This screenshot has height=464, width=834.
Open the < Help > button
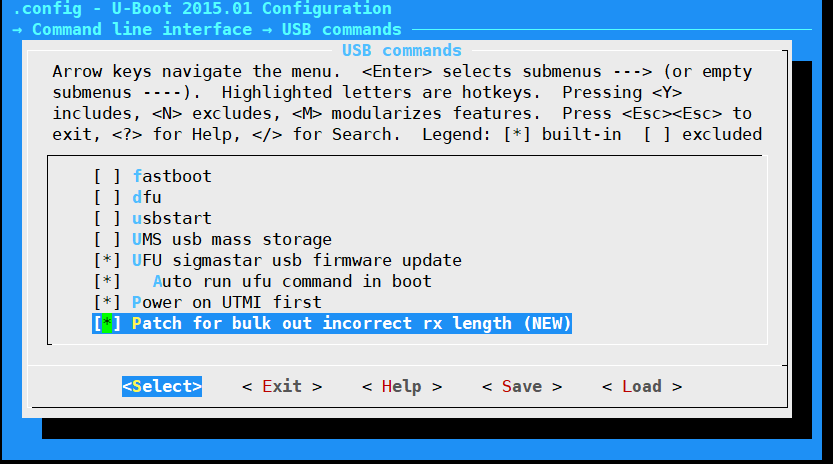point(402,386)
